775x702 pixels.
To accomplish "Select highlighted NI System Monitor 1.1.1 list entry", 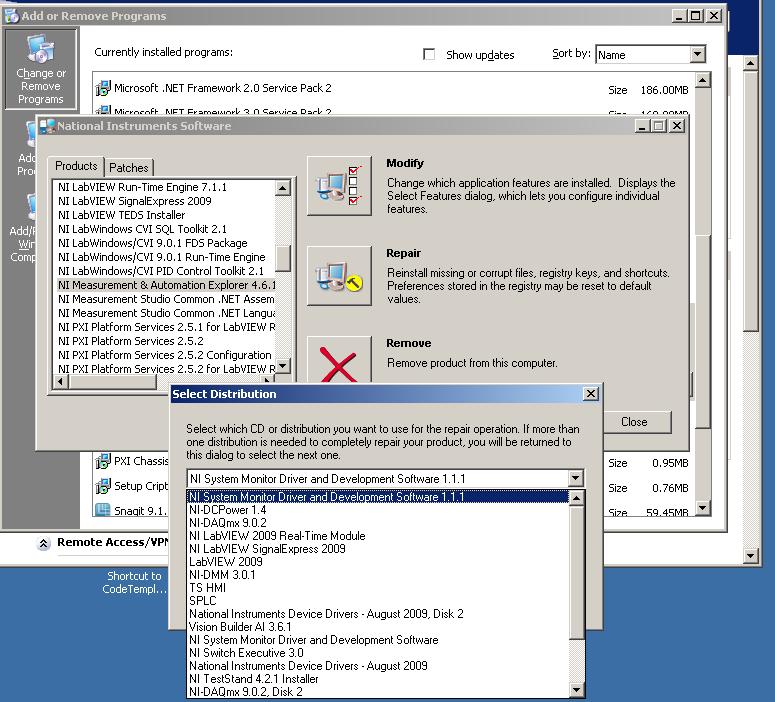I will click(378, 497).
